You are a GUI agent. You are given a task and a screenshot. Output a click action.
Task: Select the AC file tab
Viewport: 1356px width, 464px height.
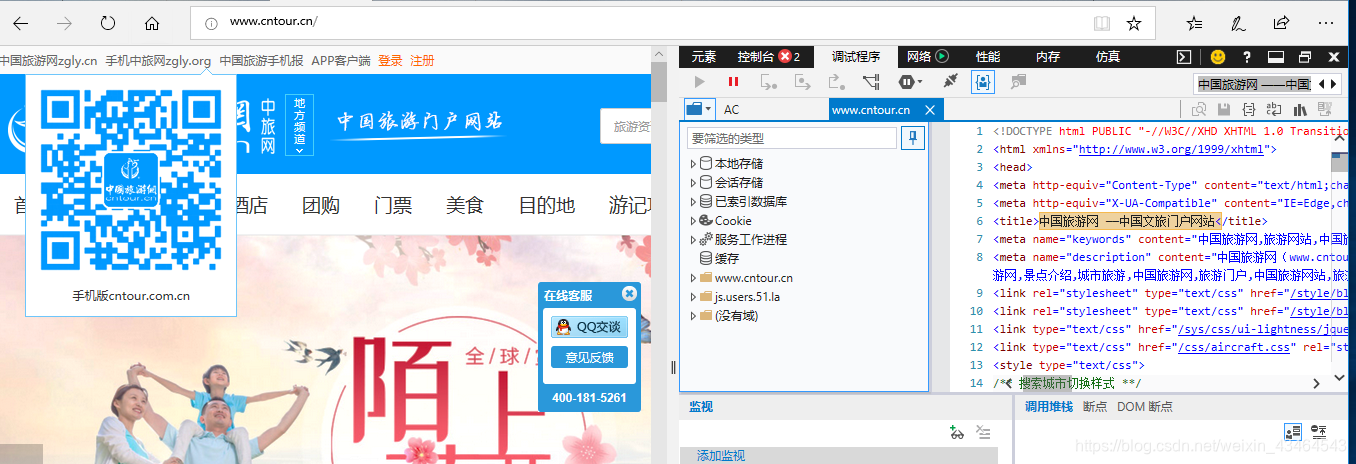[x=732, y=110]
